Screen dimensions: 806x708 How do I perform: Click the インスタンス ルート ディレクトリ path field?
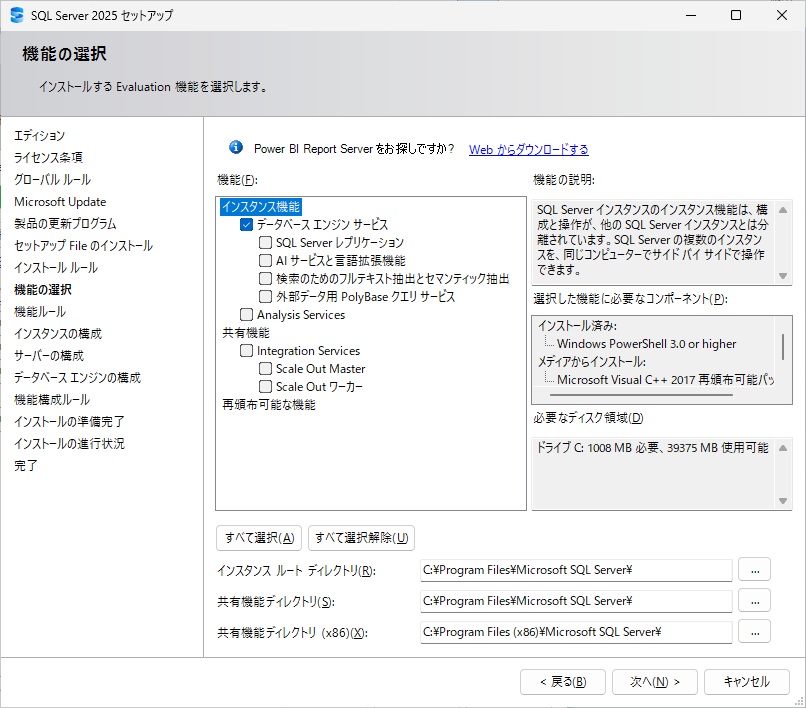pyautogui.click(x=575, y=569)
